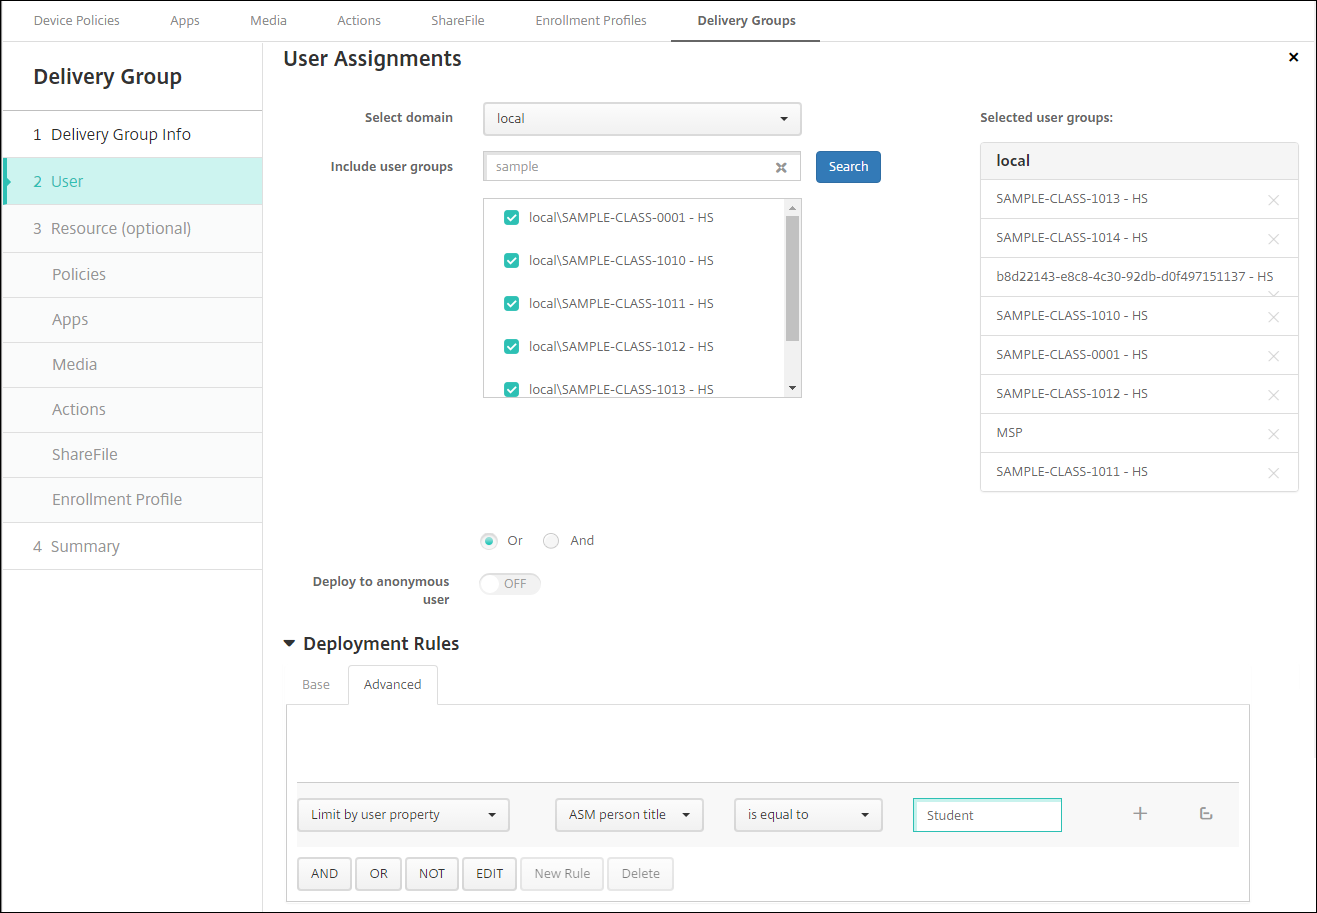The width and height of the screenshot is (1317, 913).
Task: Toggle Deploy to anonymous user switch
Action: coord(510,584)
